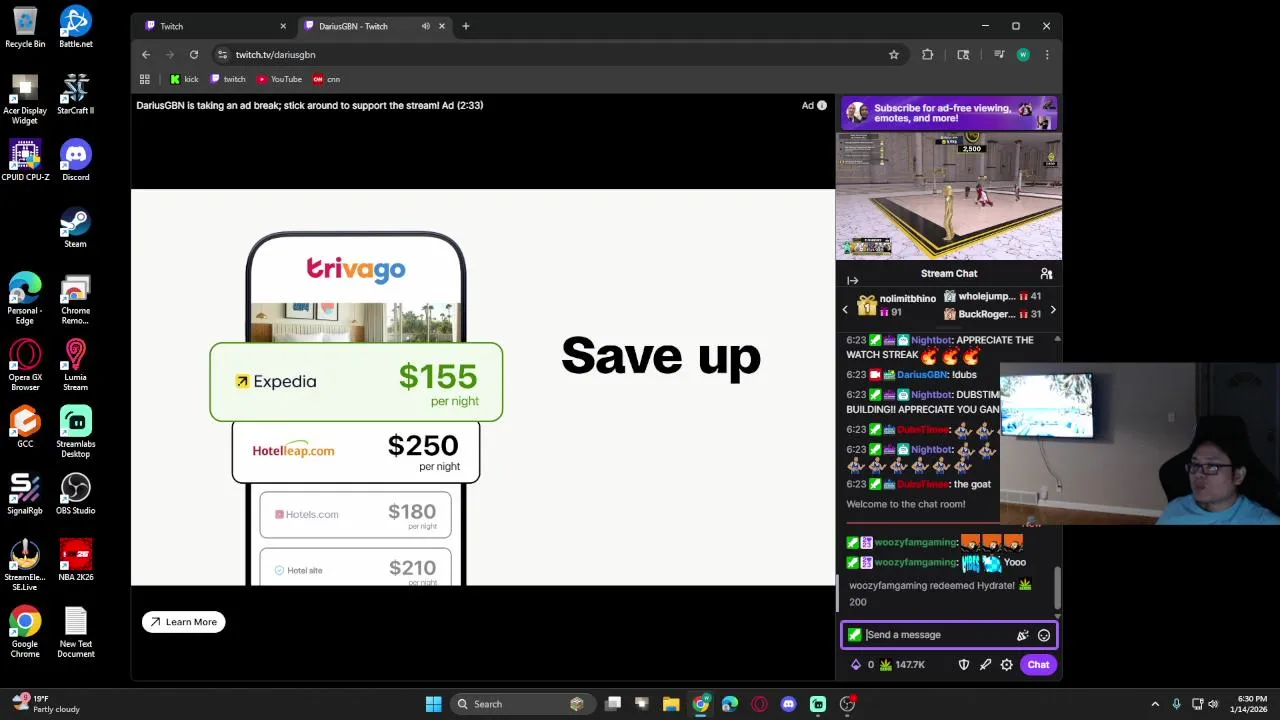Open the cnn bookmark
1280x720 pixels.
326,79
